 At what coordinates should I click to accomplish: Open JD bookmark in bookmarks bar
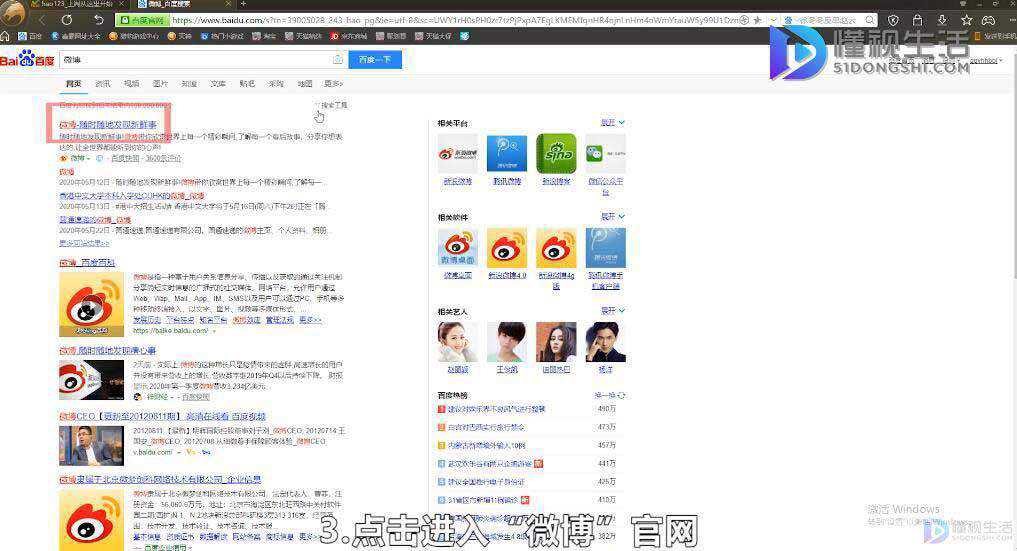tap(348, 36)
